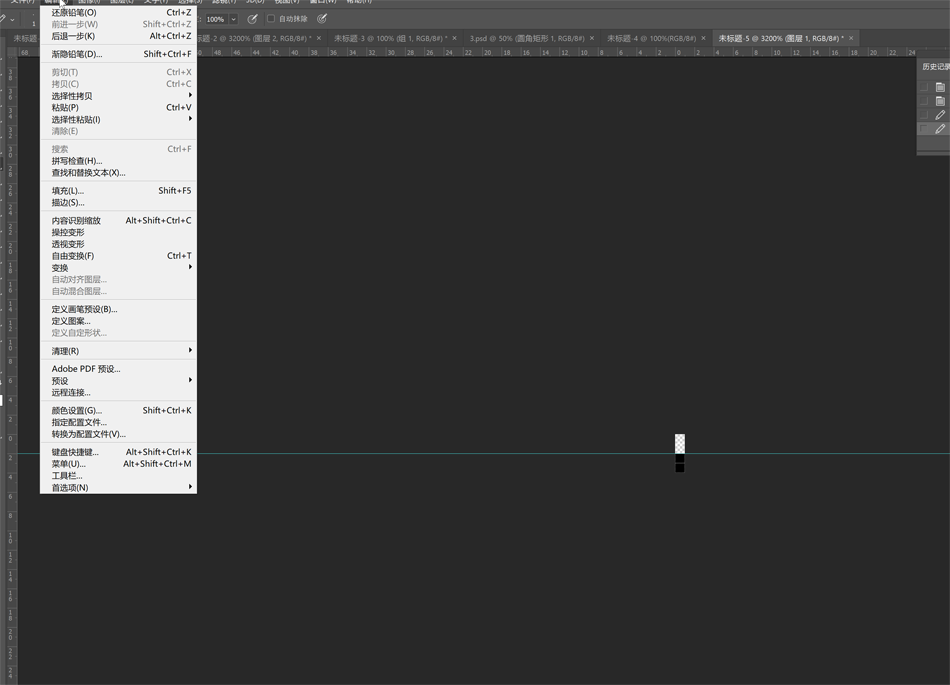Set history brush source on highlighted state
Viewport: 950px width, 685px height.
(x=924, y=128)
